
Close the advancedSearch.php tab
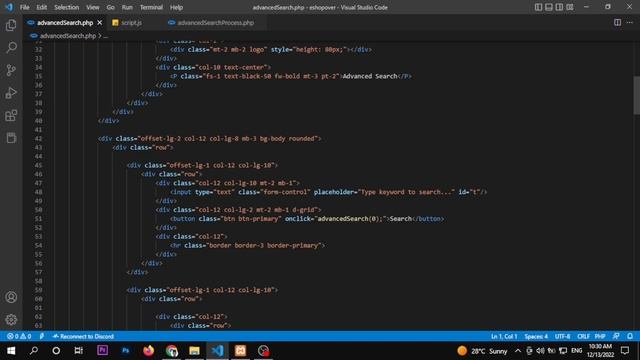pos(100,22)
